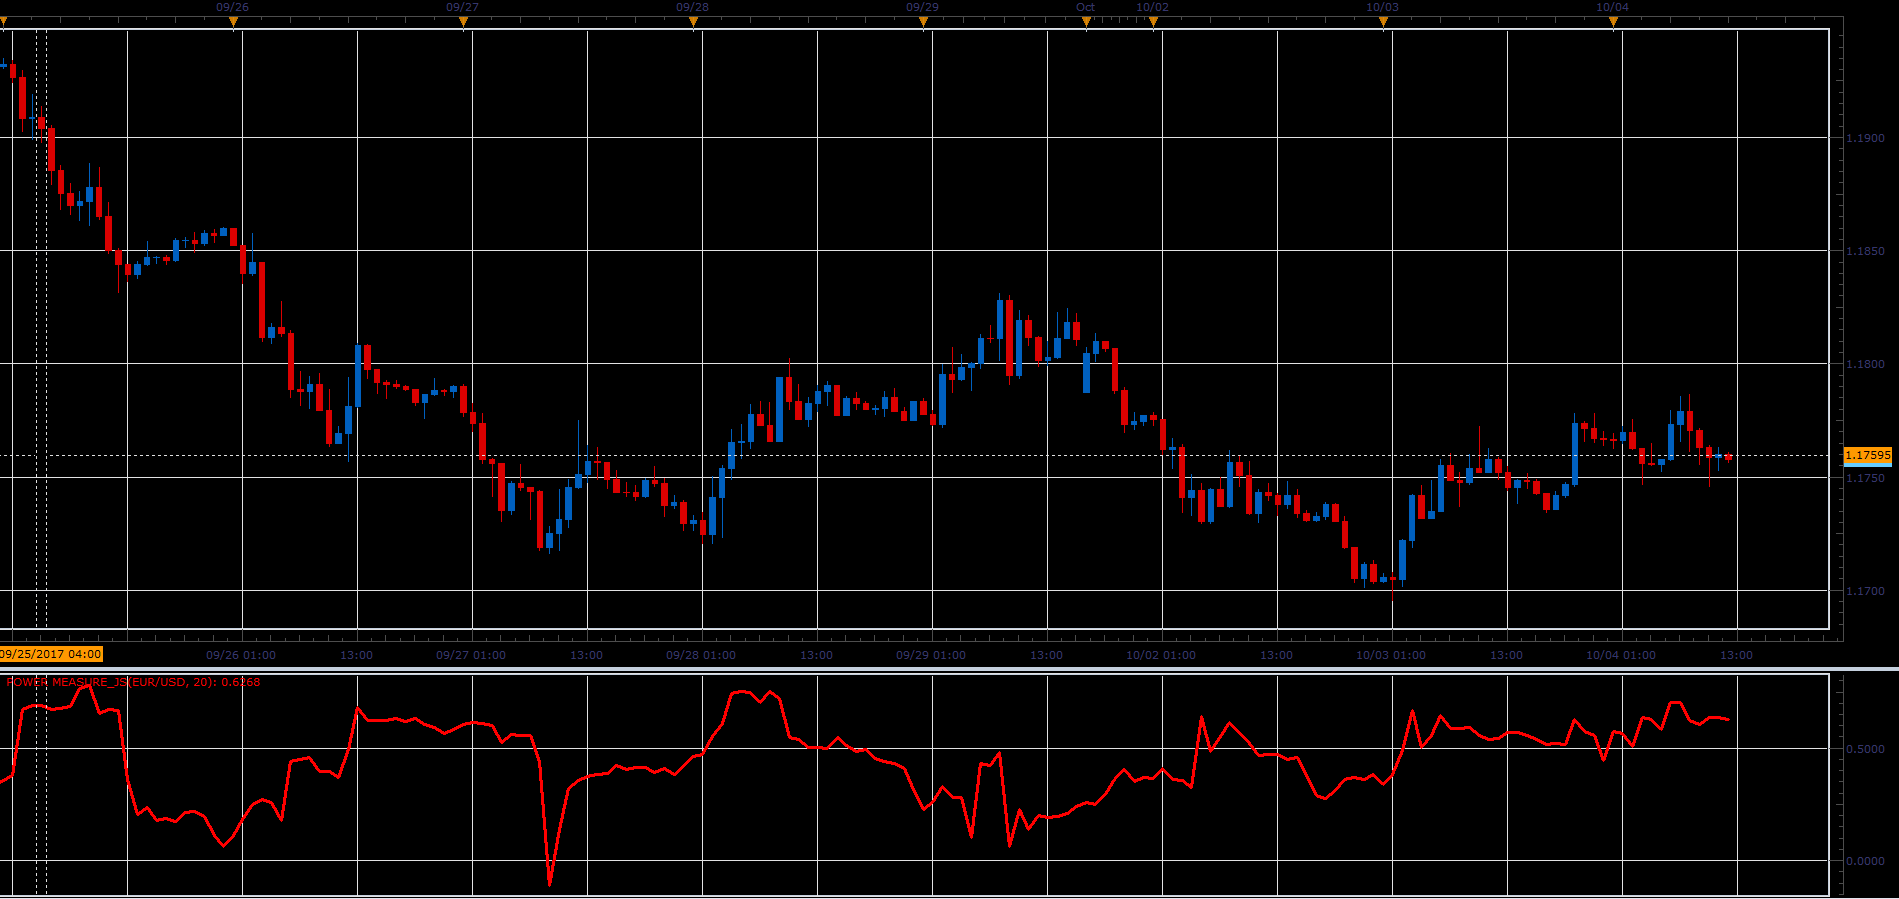The height and width of the screenshot is (899, 1899).
Task: Click the orange 1.17595 current price tag
Action: (1868, 455)
